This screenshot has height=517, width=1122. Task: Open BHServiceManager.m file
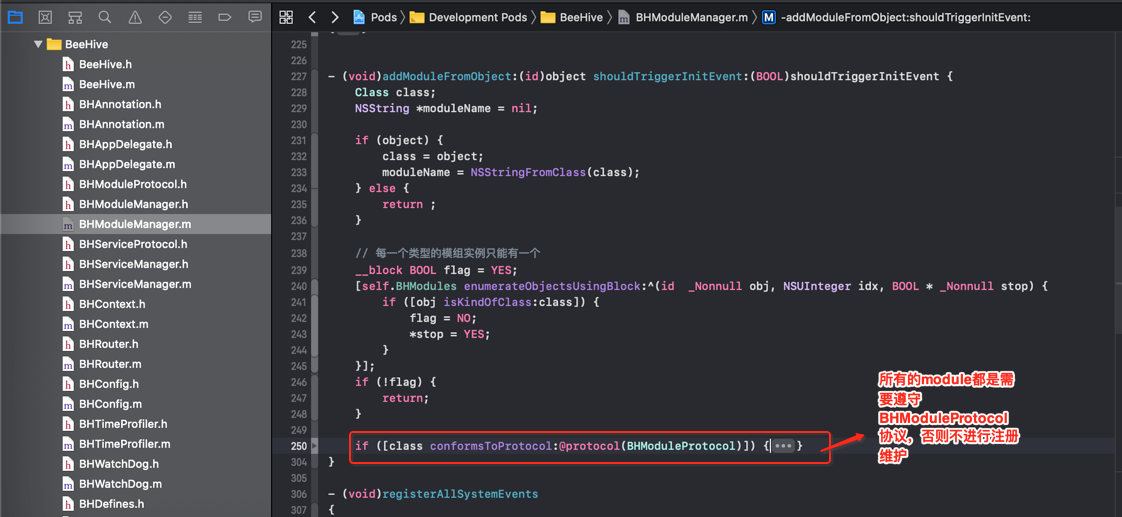tap(127, 284)
